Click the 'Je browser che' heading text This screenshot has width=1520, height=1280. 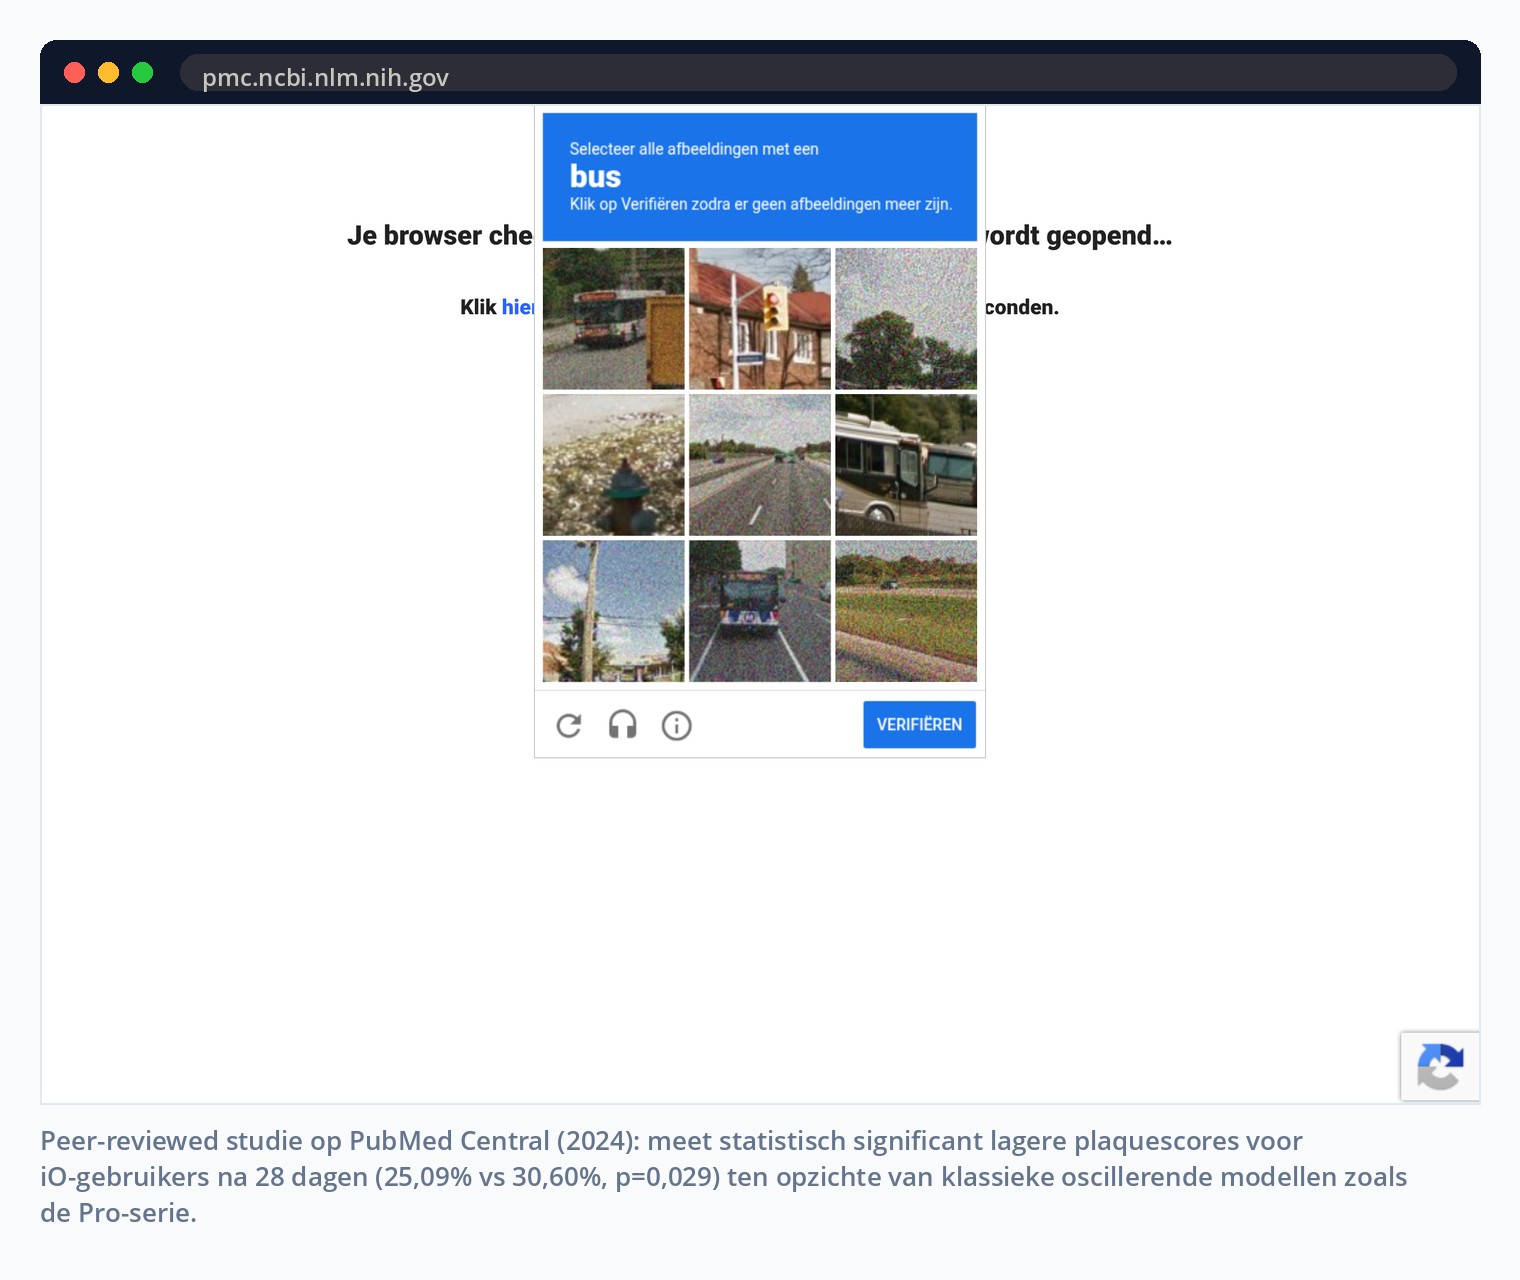click(x=440, y=236)
